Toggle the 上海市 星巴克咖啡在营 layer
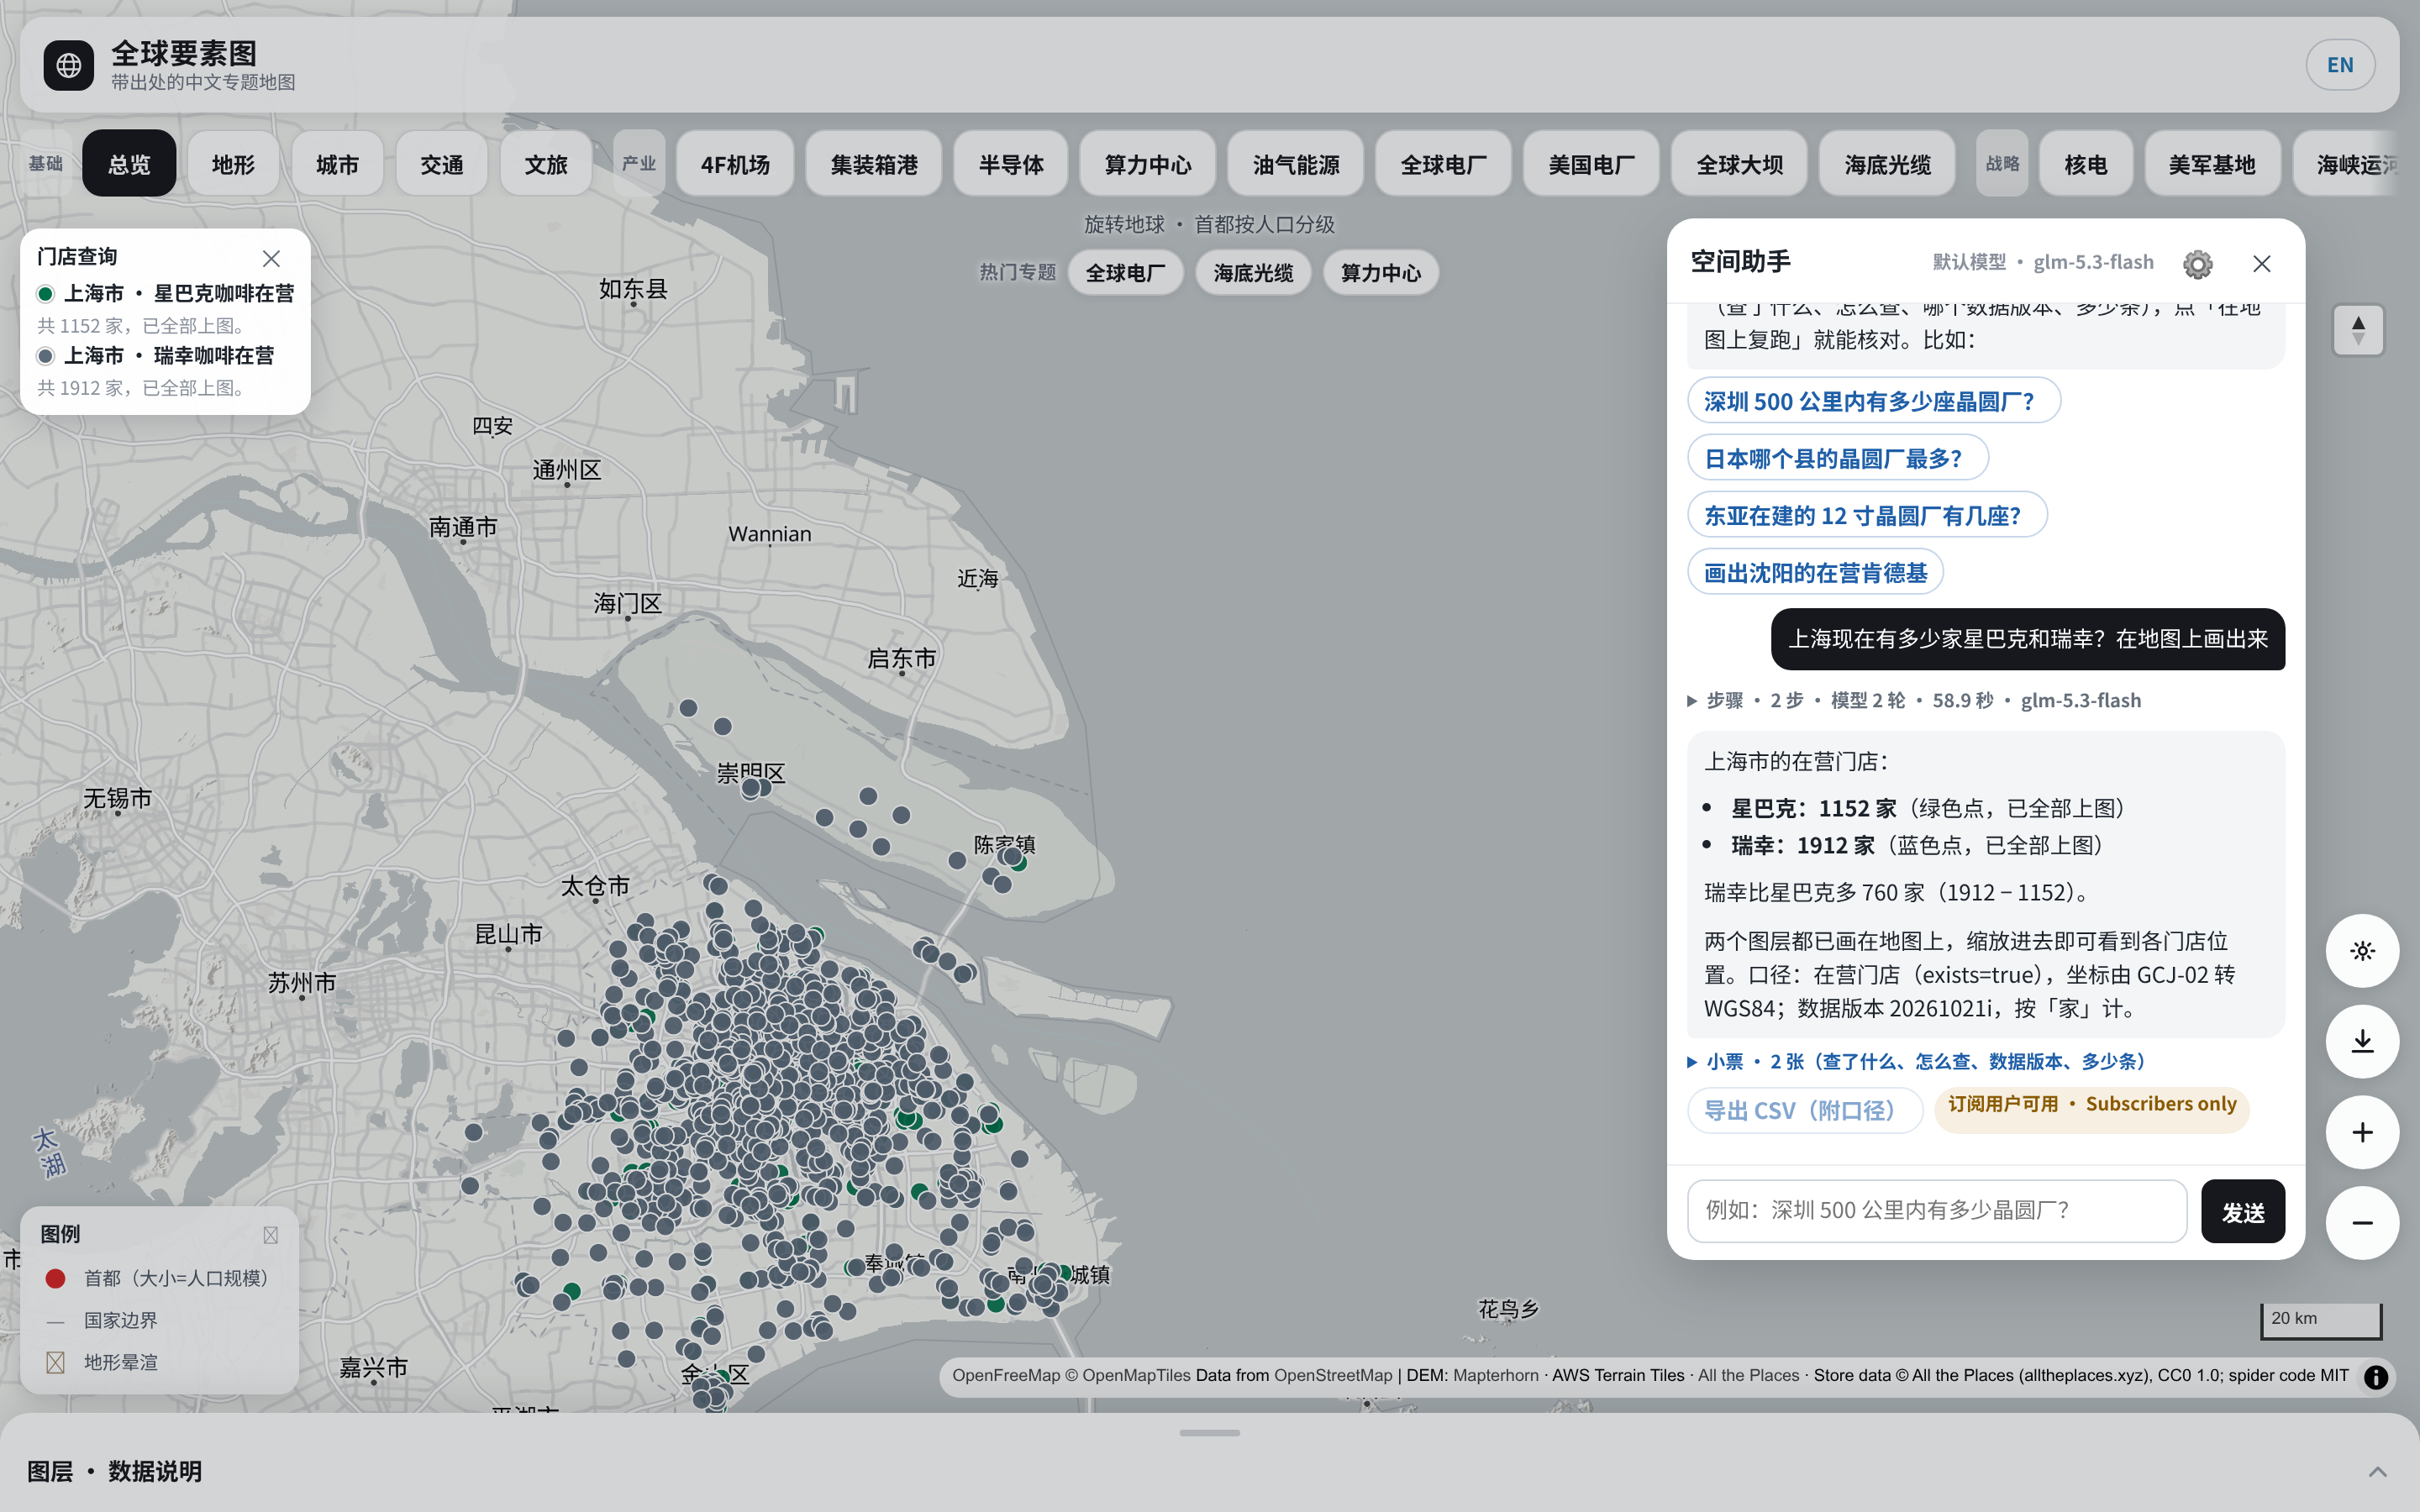 [x=165, y=293]
